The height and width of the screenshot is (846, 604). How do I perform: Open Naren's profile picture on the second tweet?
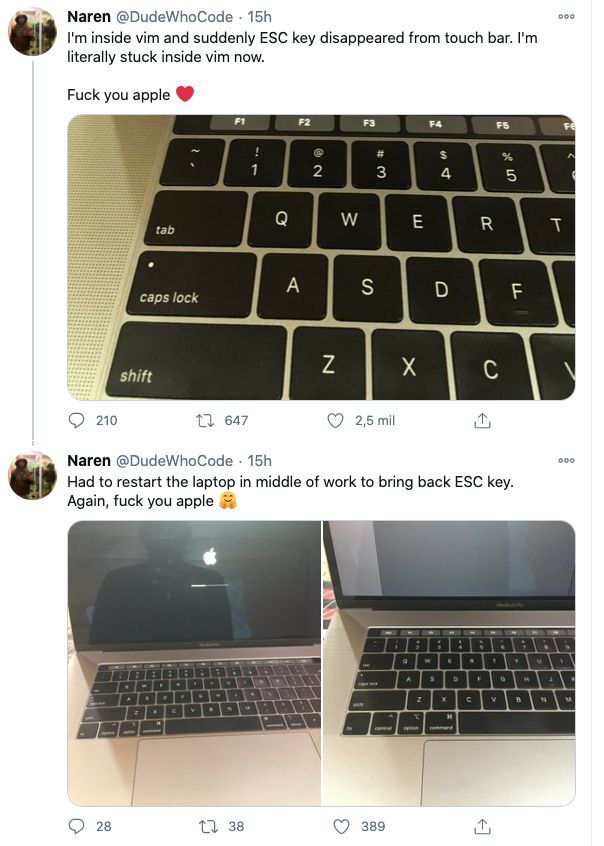tap(33, 476)
